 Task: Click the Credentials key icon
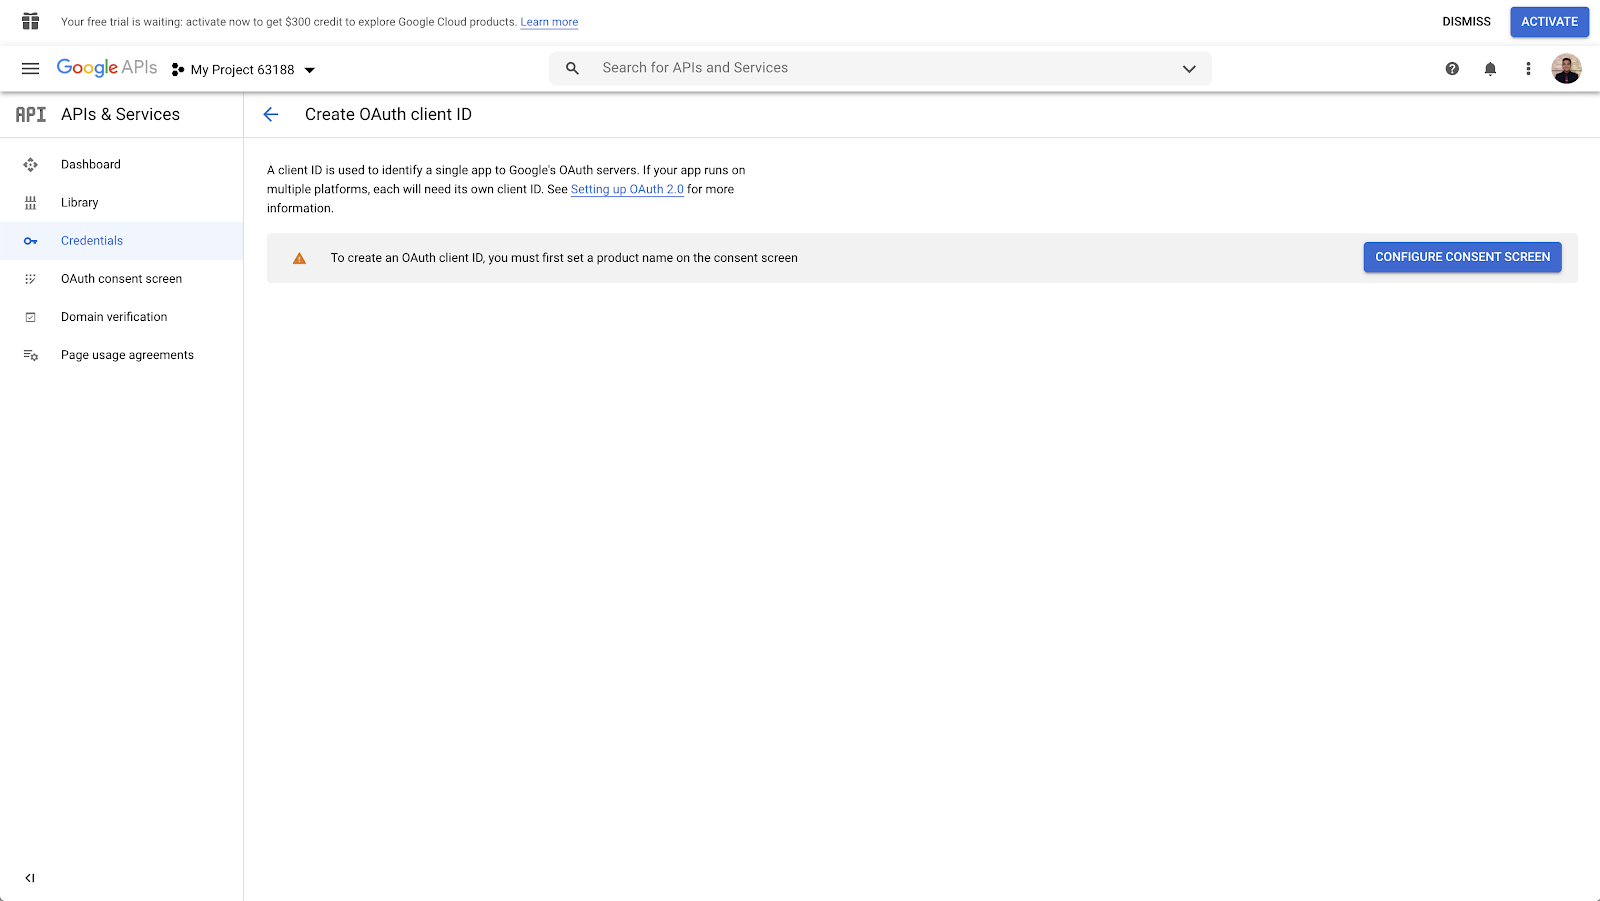click(30, 241)
